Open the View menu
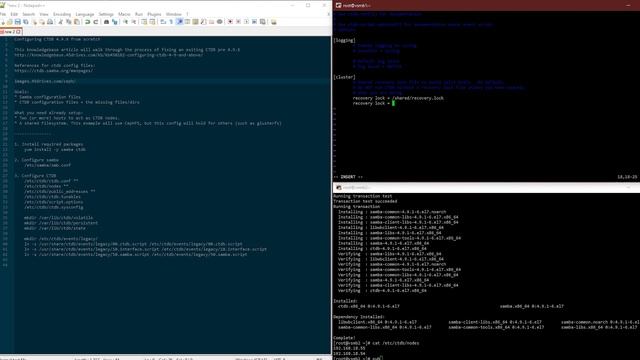The width and height of the screenshot is (640, 360). pos(44,14)
